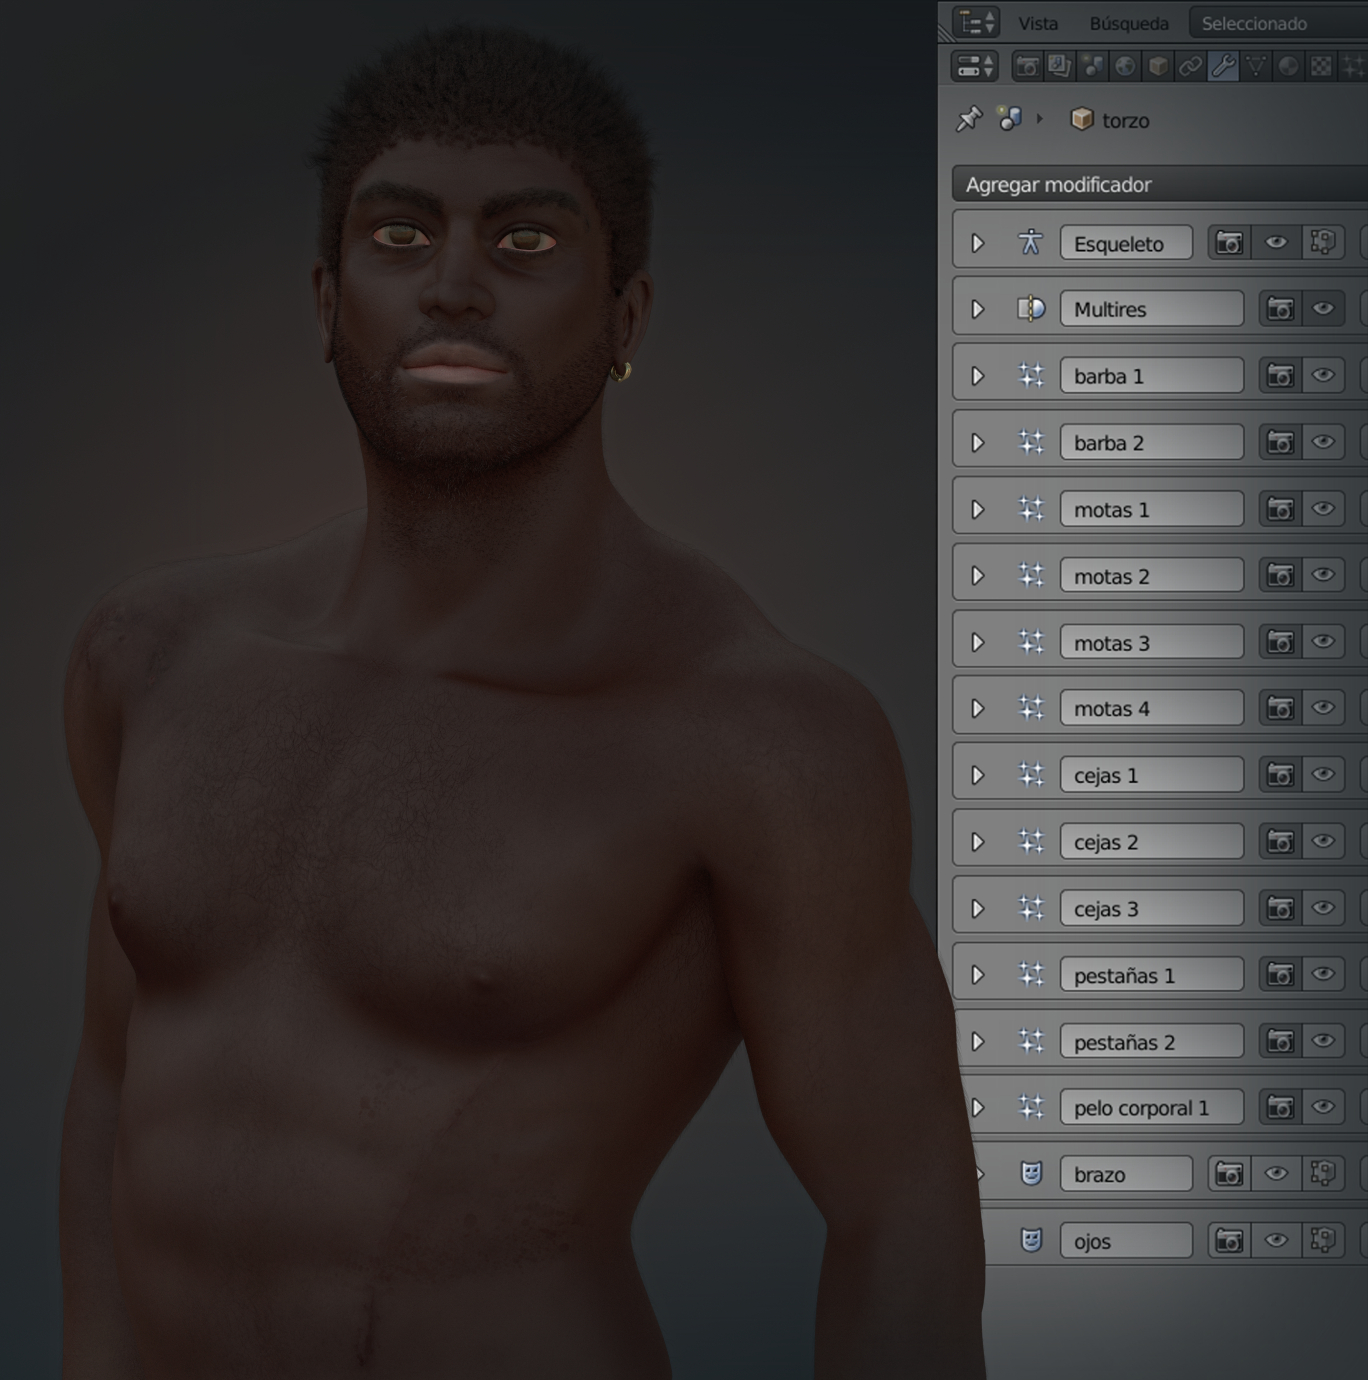The width and height of the screenshot is (1368, 1380).
Task: Switch to the World properties tab
Action: (x=1125, y=67)
